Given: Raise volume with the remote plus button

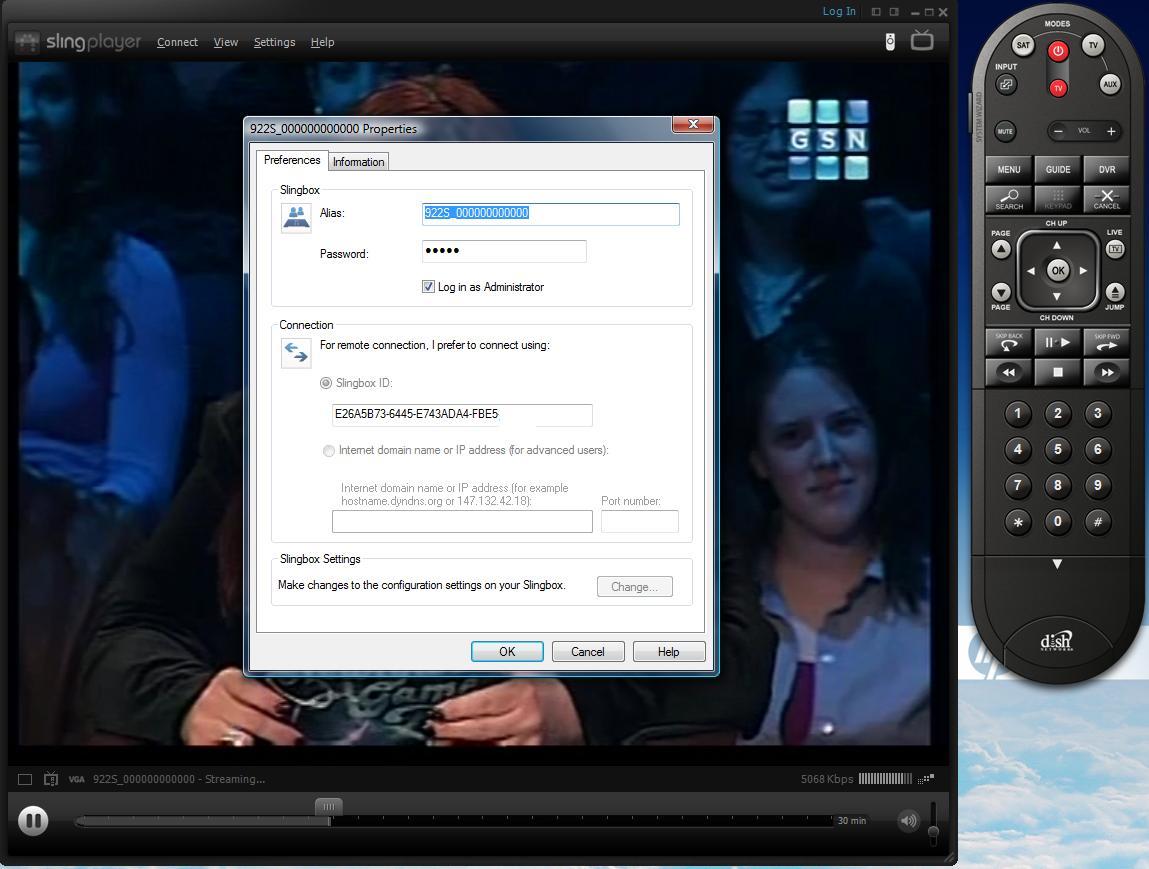Looking at the screenshot, I should coord(1111,131).
